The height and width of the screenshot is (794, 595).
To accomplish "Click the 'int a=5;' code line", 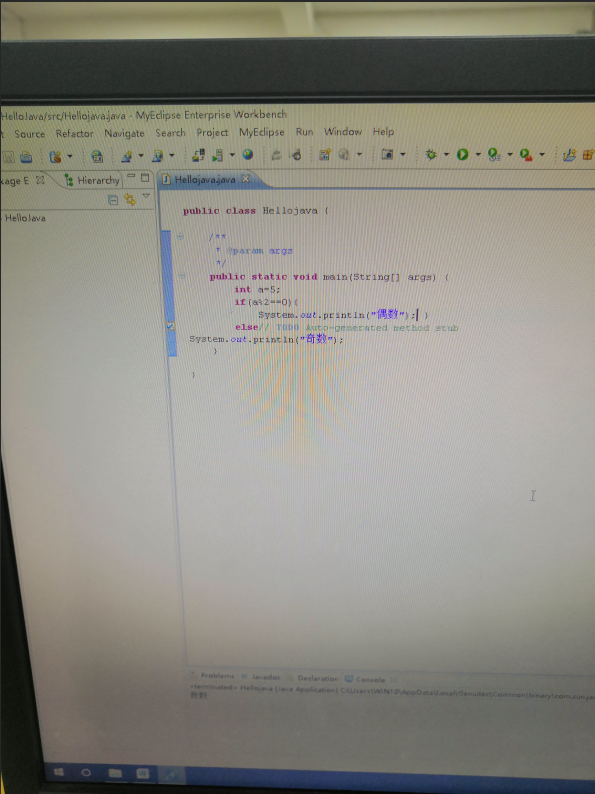I will tap(257, 290).
